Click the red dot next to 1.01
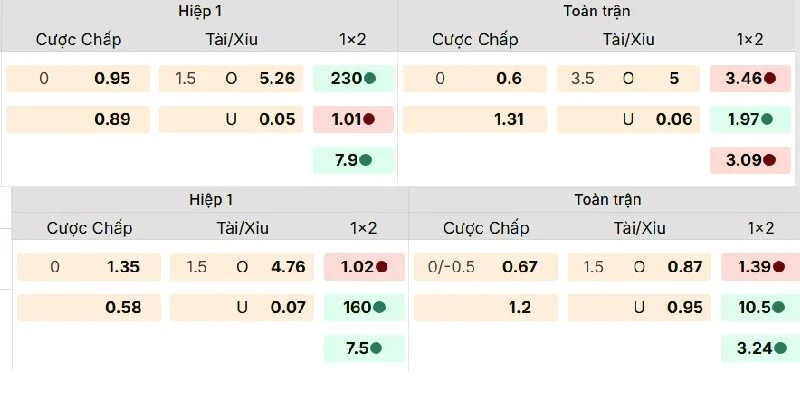The image size is (800, 400). click(x=370, y=119)
